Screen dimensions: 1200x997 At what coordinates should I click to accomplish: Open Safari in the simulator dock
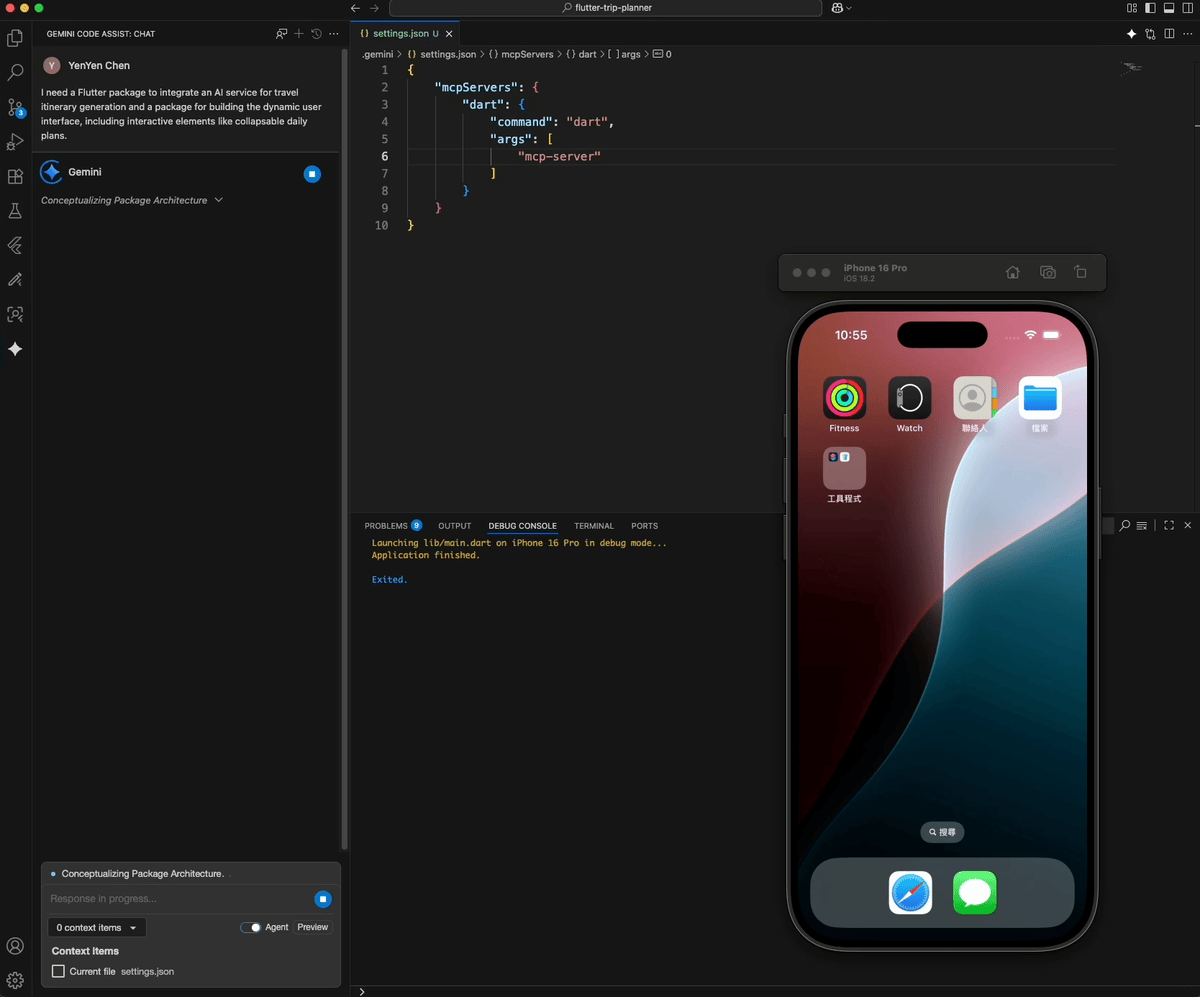point(910,892)
